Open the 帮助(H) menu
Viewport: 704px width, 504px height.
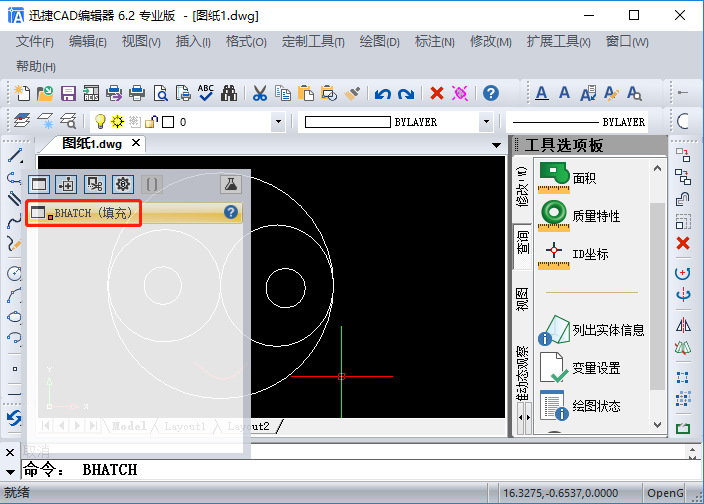35,66
